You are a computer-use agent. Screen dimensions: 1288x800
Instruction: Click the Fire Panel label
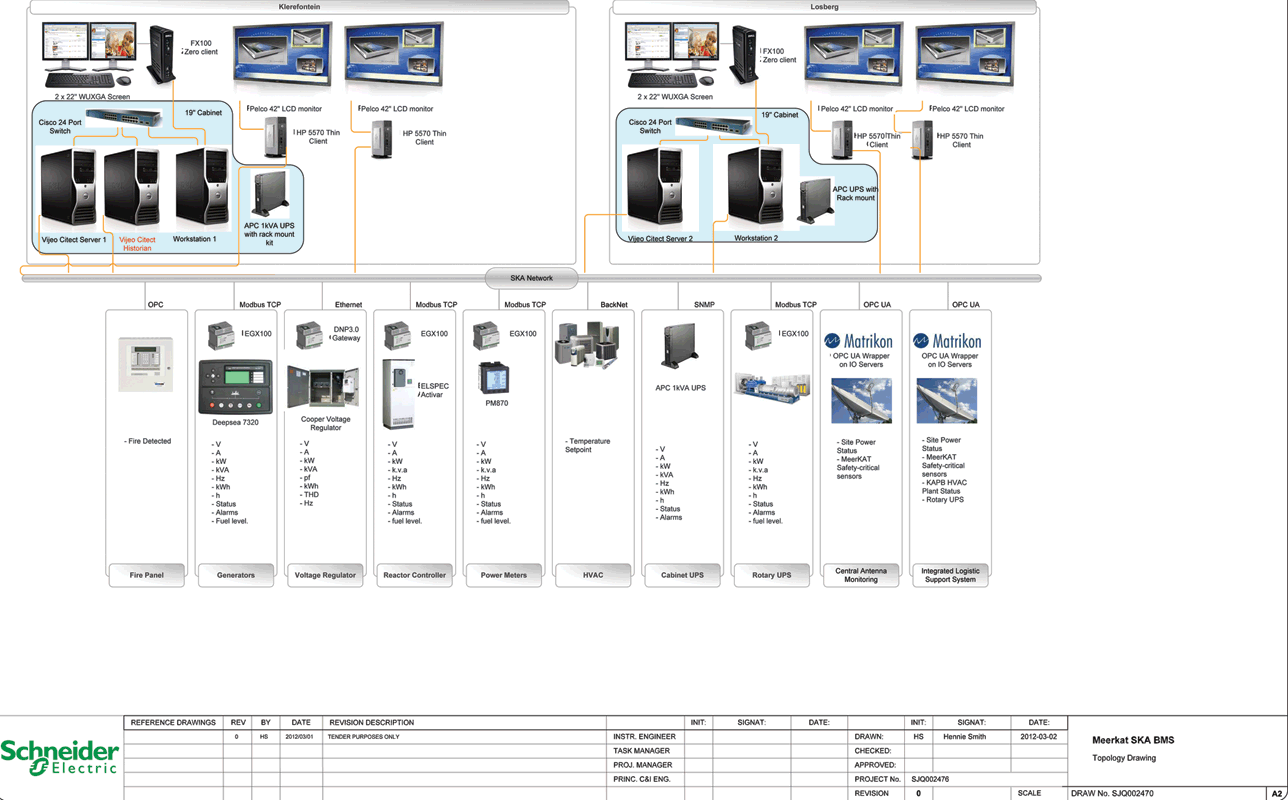[x=147, y=575]
